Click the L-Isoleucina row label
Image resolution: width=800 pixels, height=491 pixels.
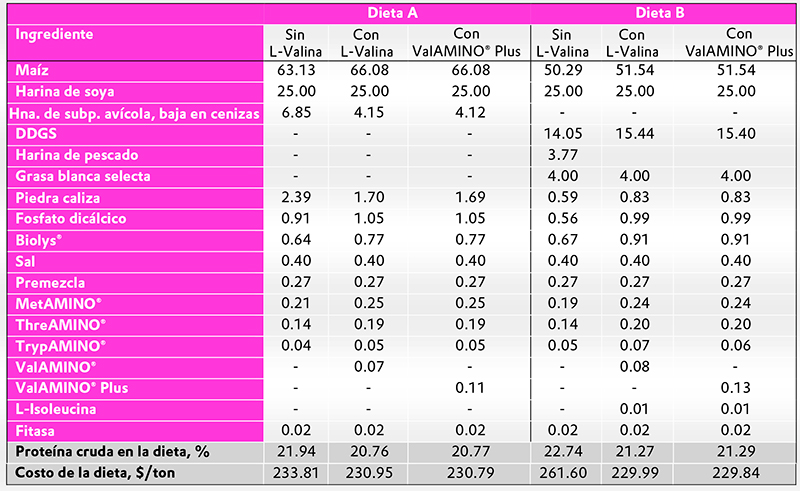pos(56,409)
